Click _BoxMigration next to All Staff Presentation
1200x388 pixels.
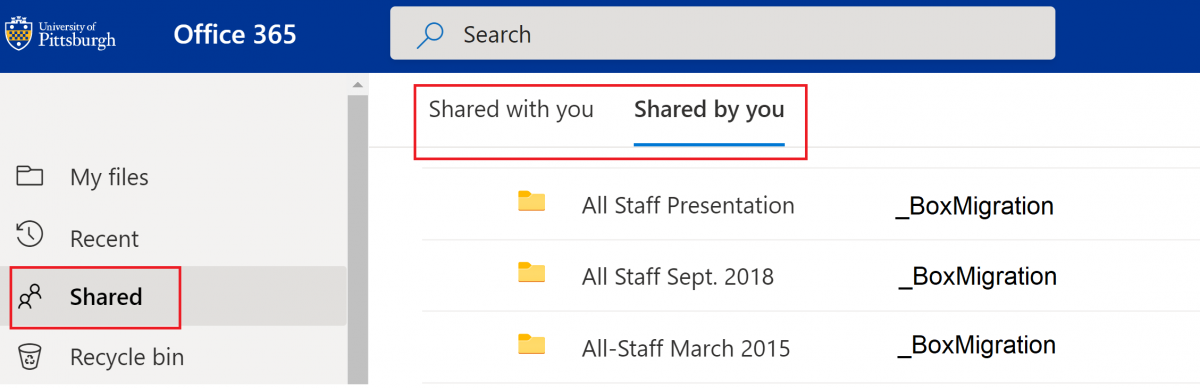(974, 206)
